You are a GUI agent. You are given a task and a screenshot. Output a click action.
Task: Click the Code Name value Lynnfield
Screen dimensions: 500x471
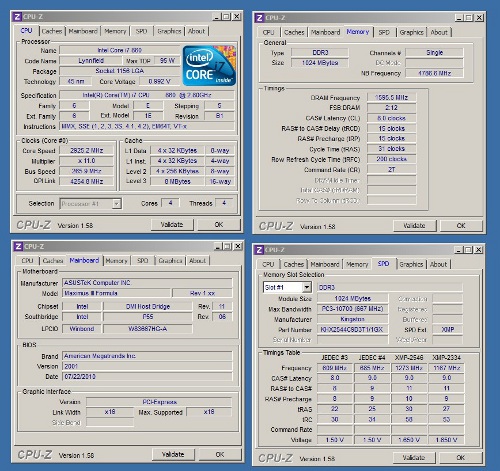click(x=91, y=61)
